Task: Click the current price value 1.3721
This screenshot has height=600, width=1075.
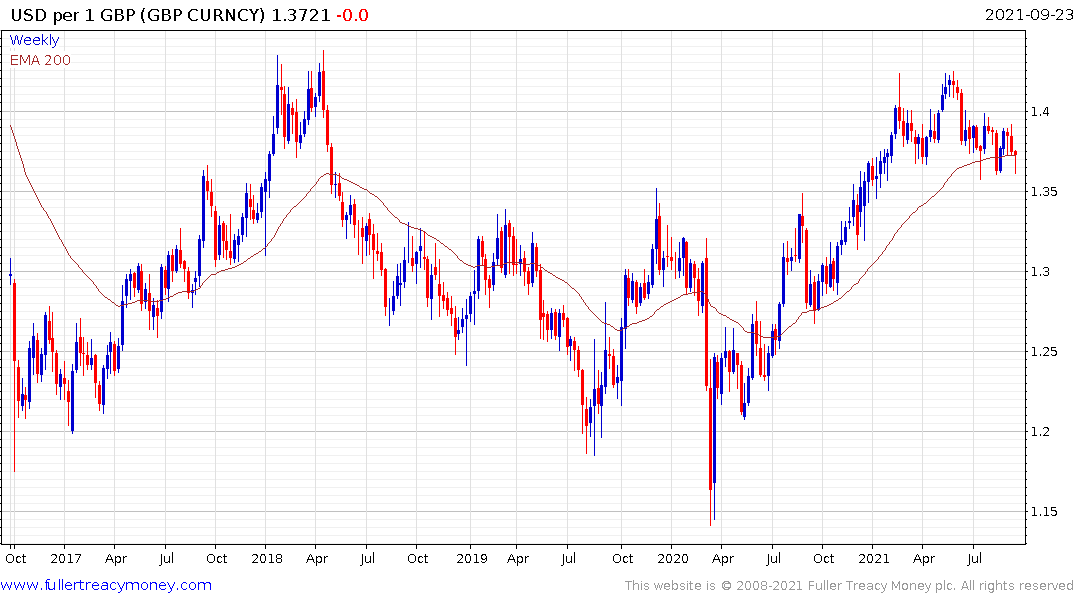Action: [301, 15]
